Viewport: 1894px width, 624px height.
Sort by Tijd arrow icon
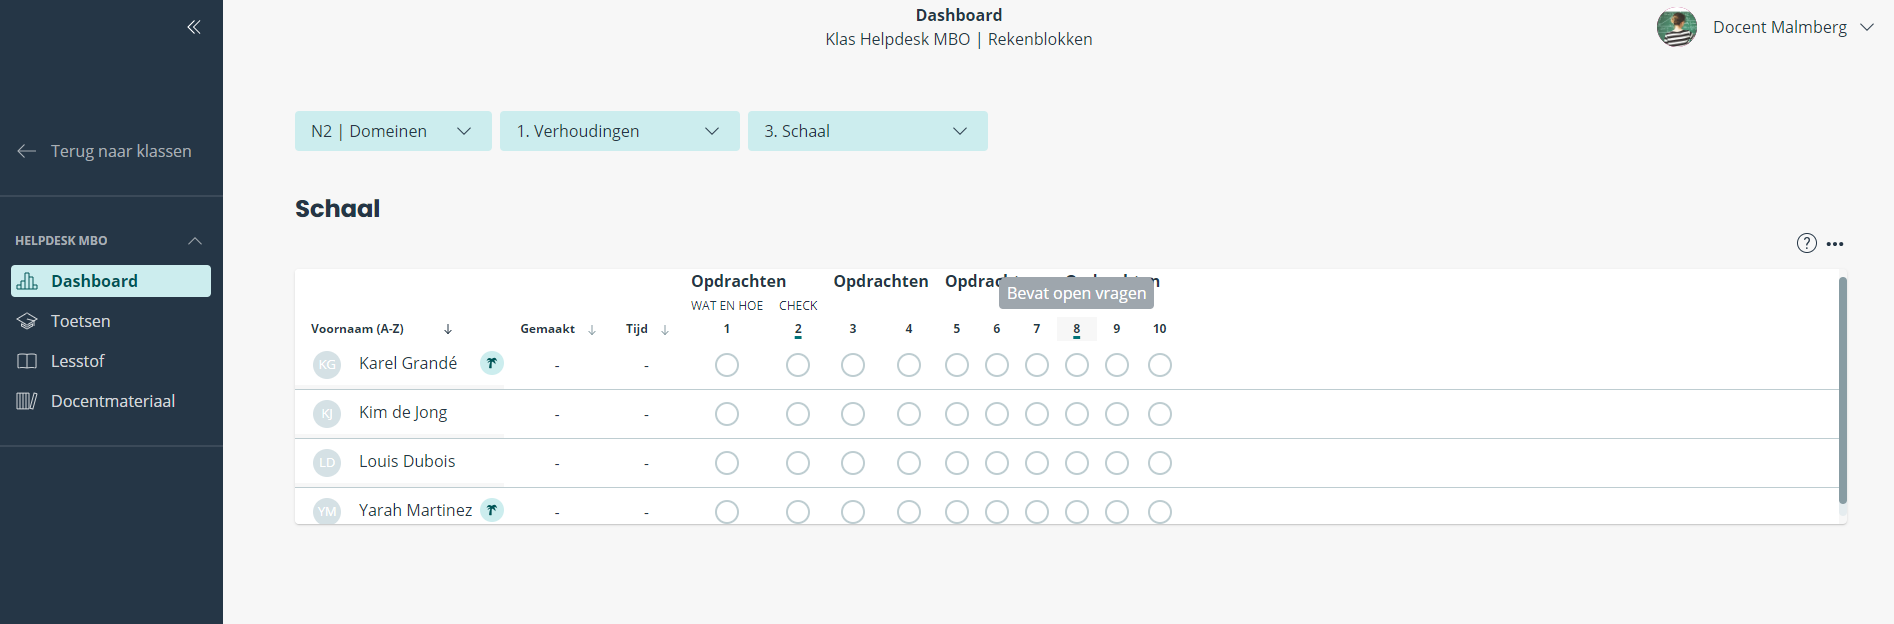pos(665,329)
